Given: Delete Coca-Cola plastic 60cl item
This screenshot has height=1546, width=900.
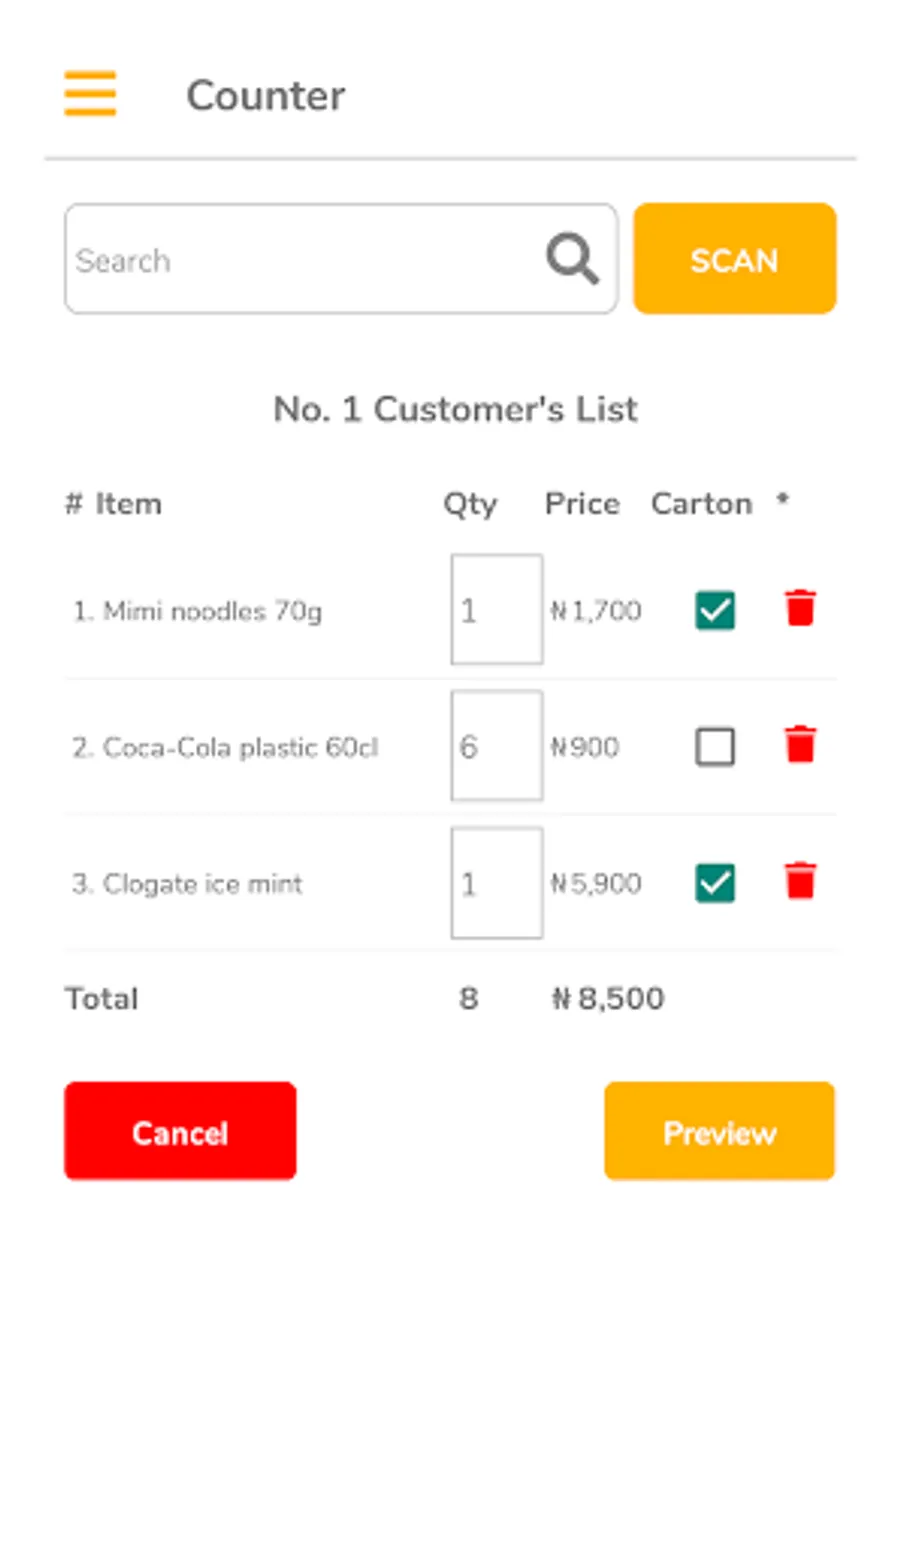Looking at the screenshot, I should point(800,745).
